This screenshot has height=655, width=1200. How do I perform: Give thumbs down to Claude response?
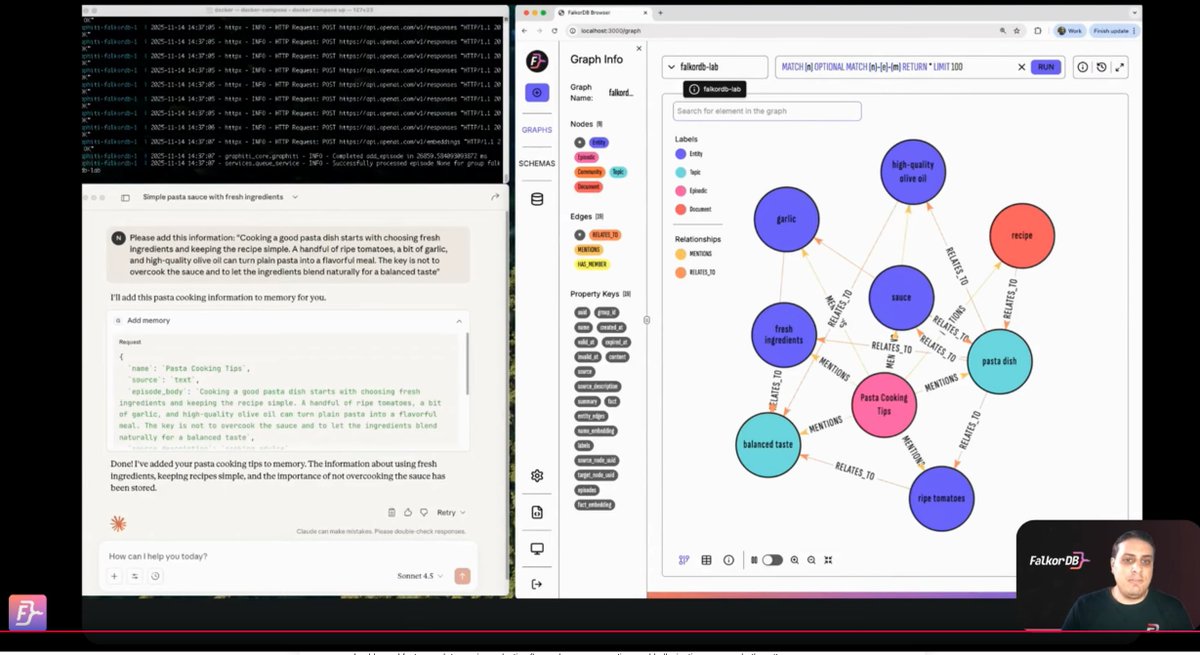click(x=422, y=512)
